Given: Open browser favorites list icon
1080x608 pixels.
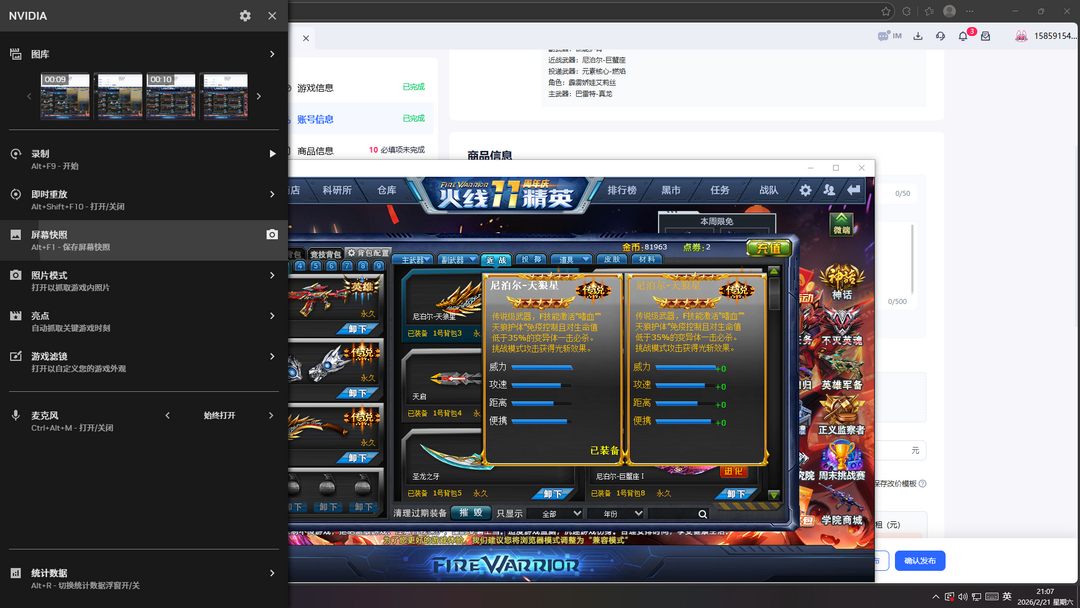Looking at the screenshot, I should click(x=928, y=11).
